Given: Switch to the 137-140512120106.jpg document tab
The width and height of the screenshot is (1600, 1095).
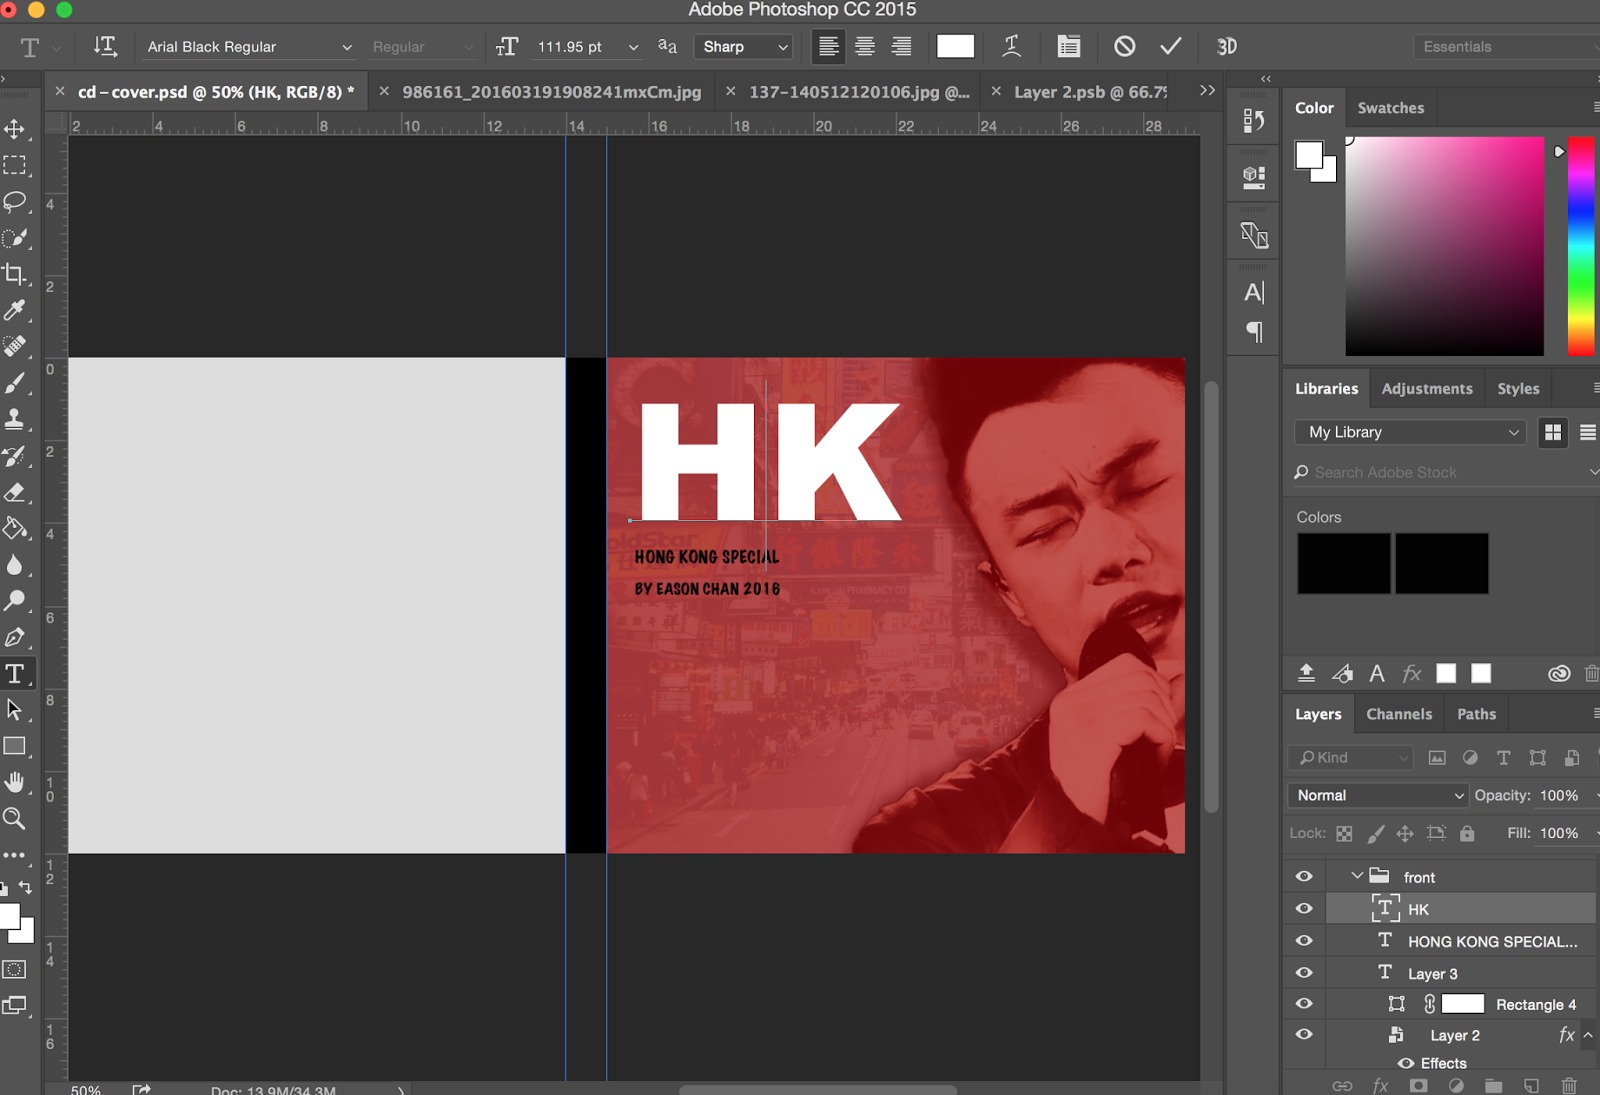Looking at the screenshot, I should pyautogui.click(x=859, y=92).
